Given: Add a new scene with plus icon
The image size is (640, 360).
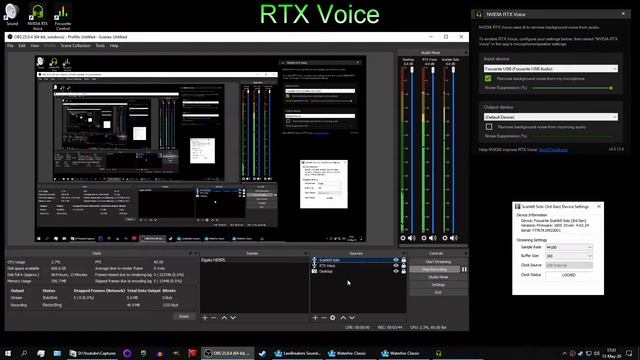Looking at the screenshot, I should pos(205,318).
